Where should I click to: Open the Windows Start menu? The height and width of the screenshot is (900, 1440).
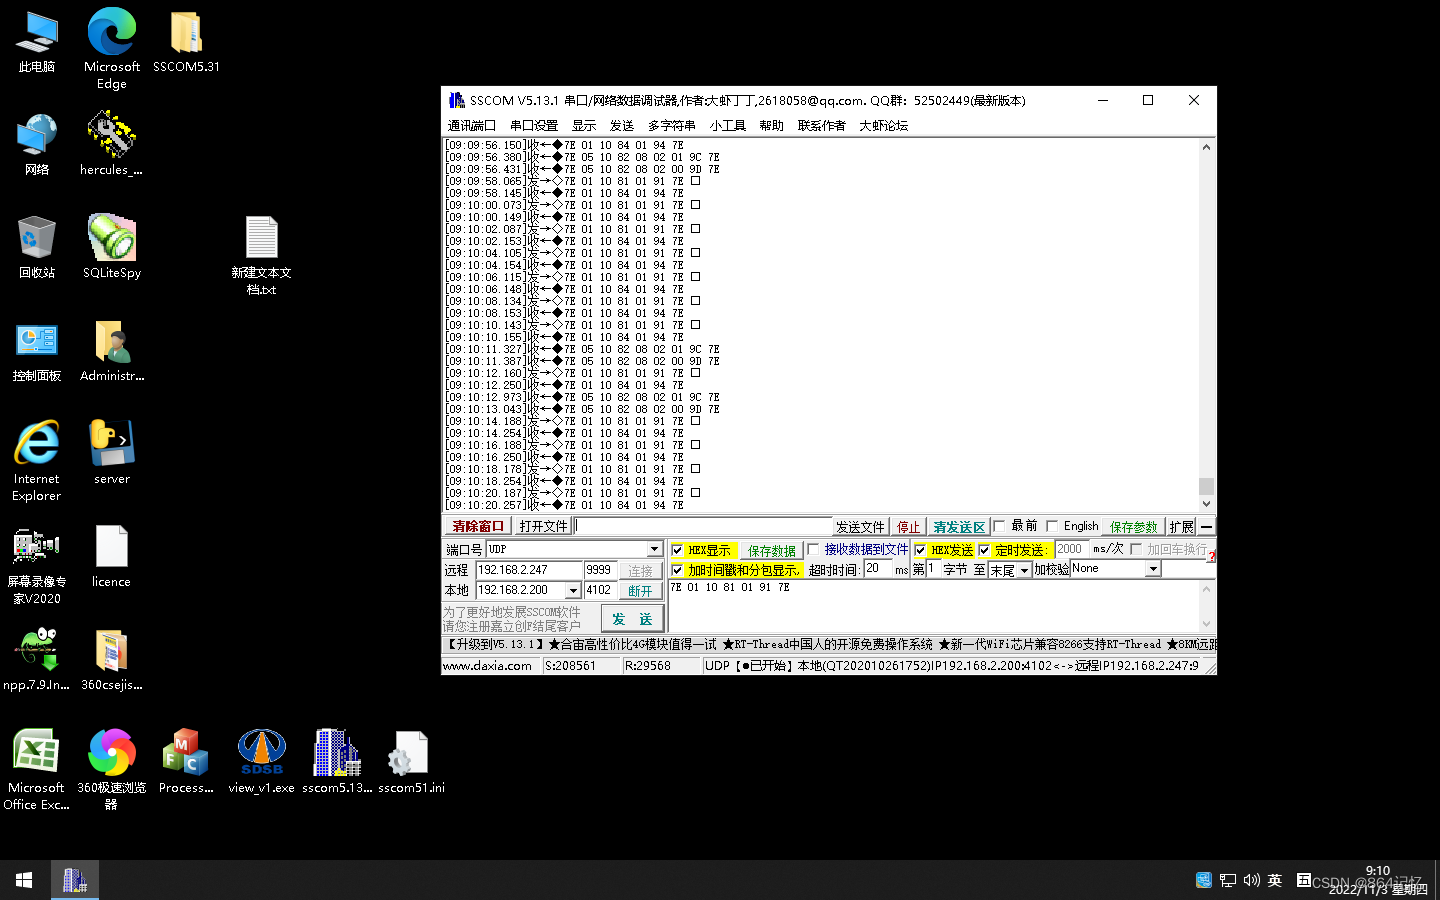pyautogui.click(x=24, y=880)
